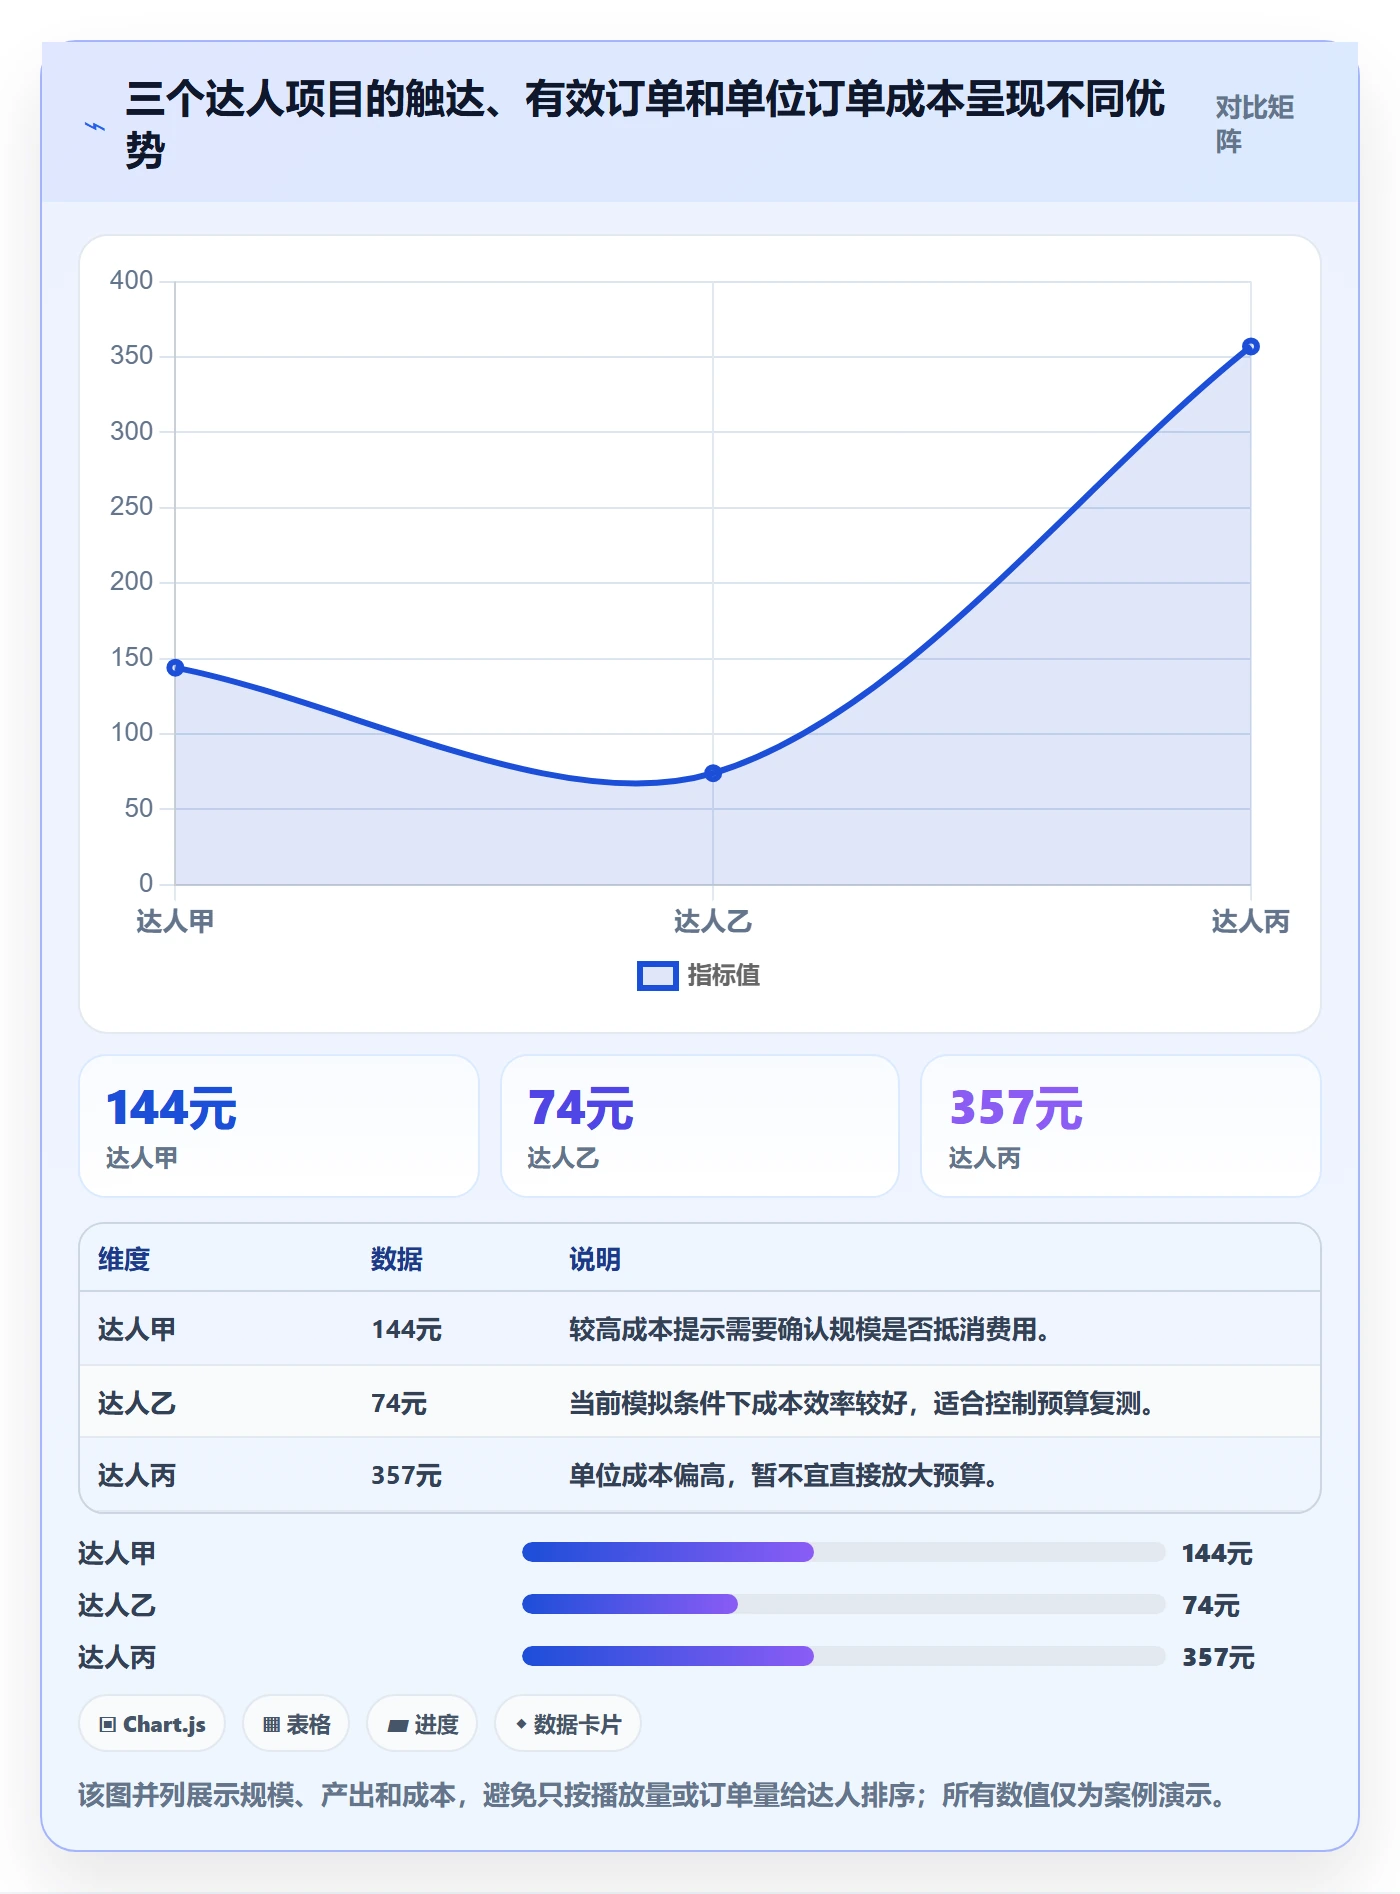Click the Chart.js chip square icon
The width and height of the screenshot is (1400, 1894).
coord(108,1725)
